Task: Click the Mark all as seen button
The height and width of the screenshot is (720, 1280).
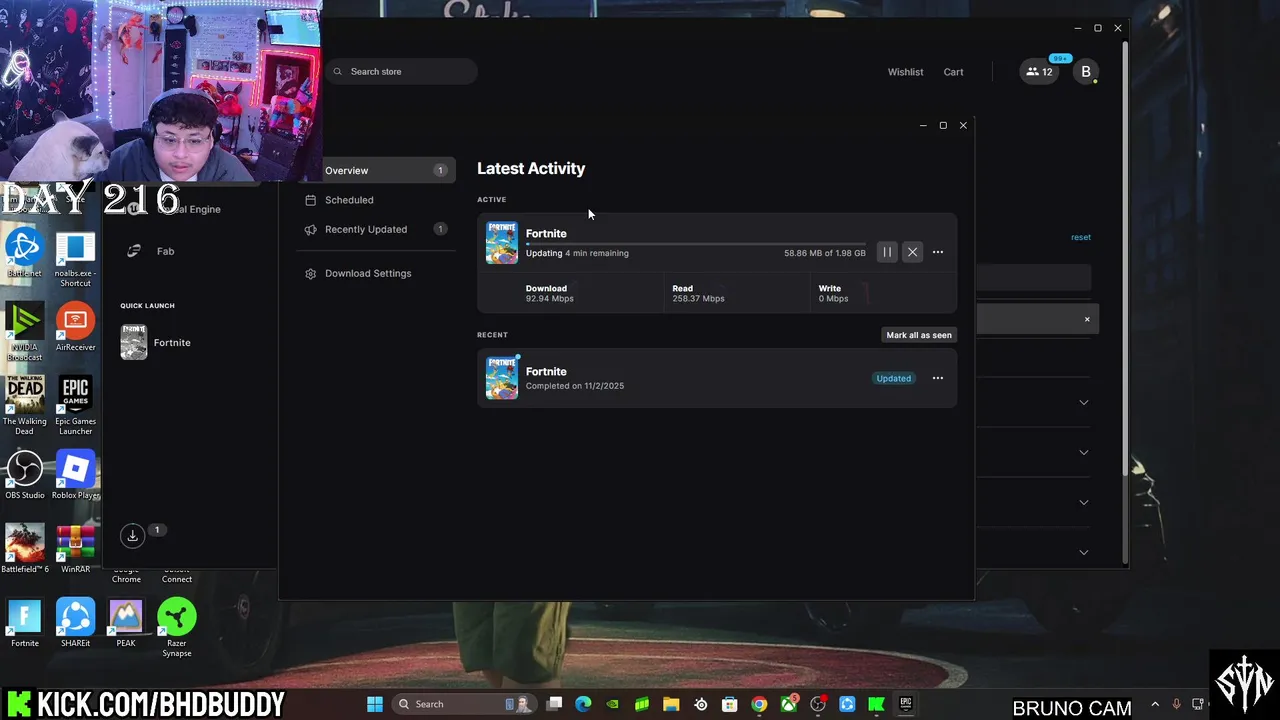Action: [x=919, y=335]
